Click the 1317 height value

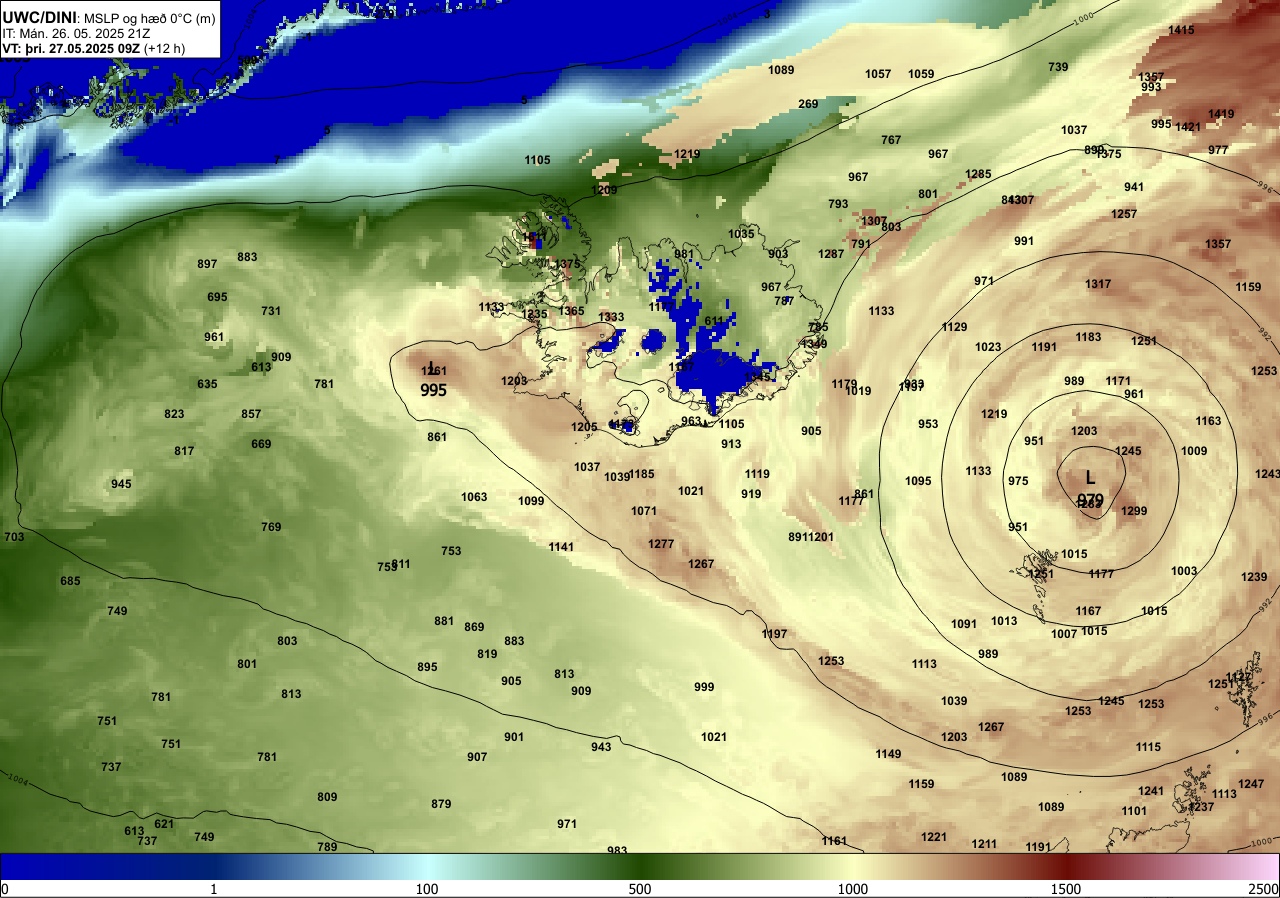pos(1098,284)
